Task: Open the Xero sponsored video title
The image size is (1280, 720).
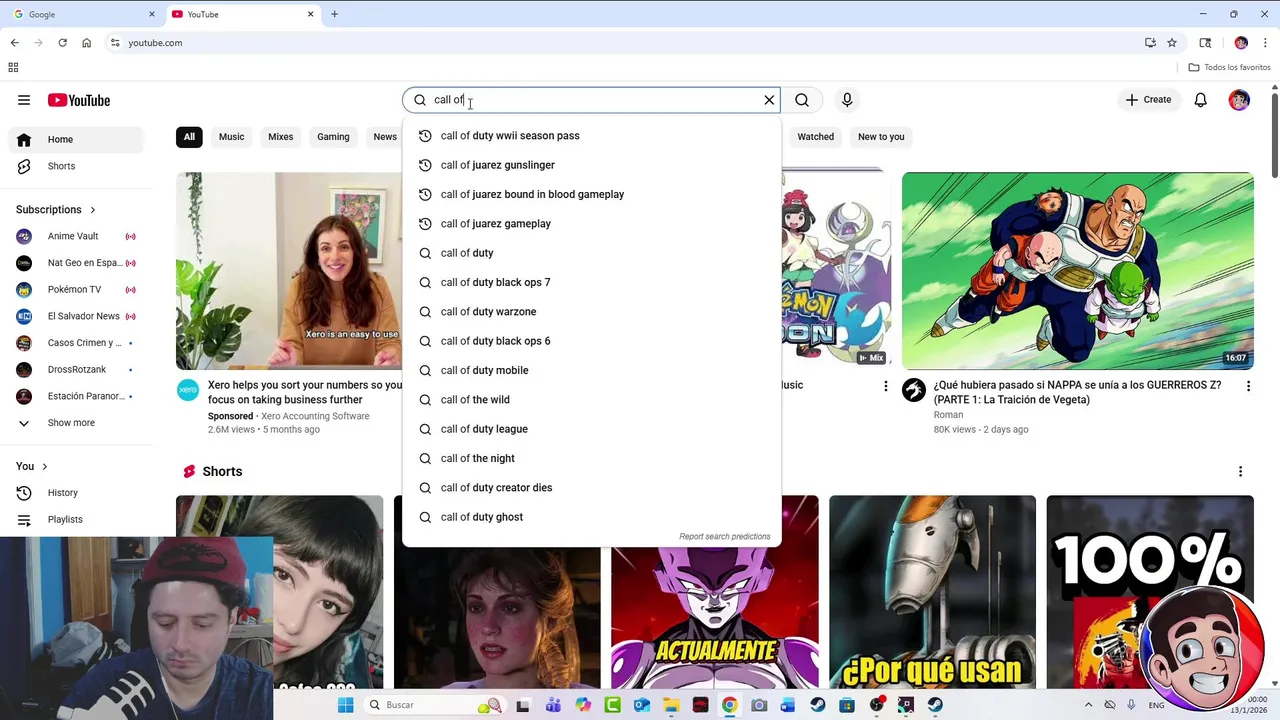Action: pyautogui.click(x=305, y=392)
